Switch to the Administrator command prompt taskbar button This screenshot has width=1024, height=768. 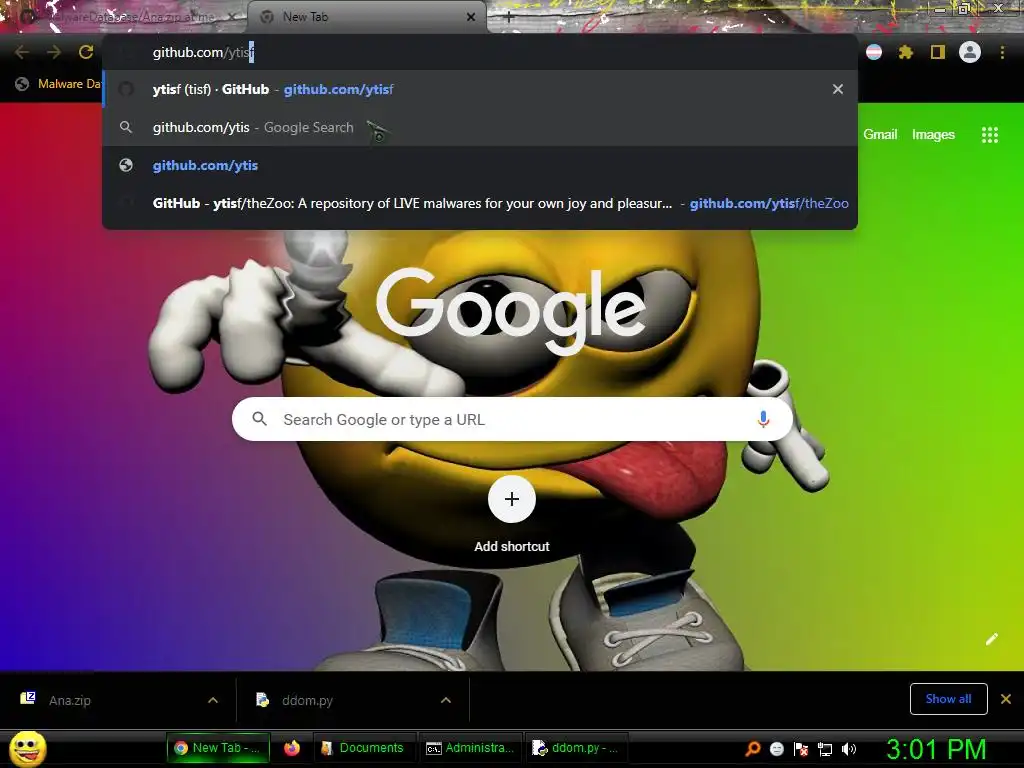pyautogui.click(x=470, y=748)
